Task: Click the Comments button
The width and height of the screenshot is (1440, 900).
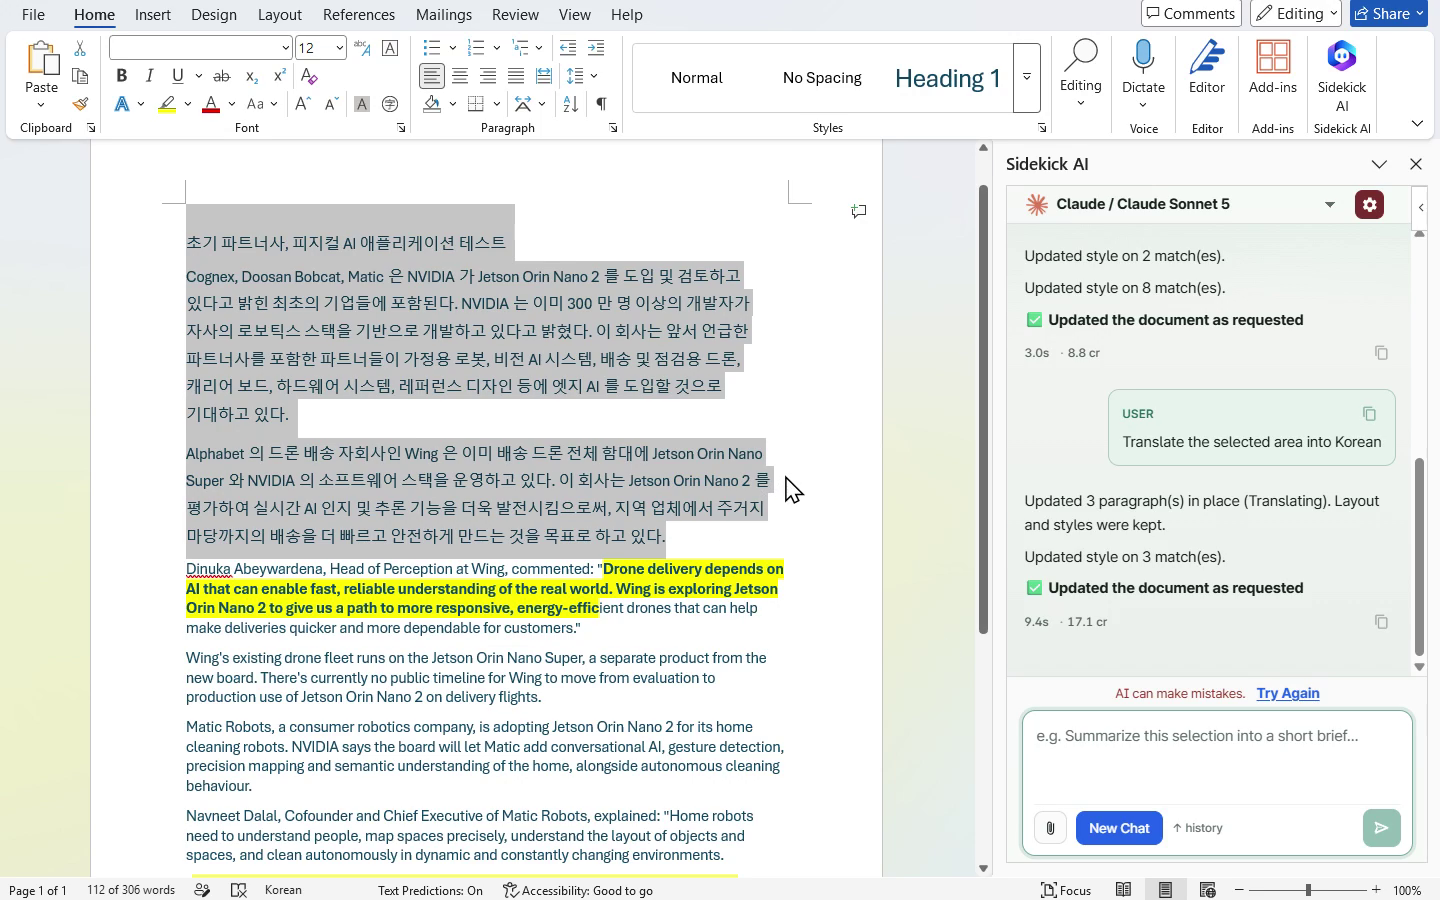Action: [x=1191, y=14]
